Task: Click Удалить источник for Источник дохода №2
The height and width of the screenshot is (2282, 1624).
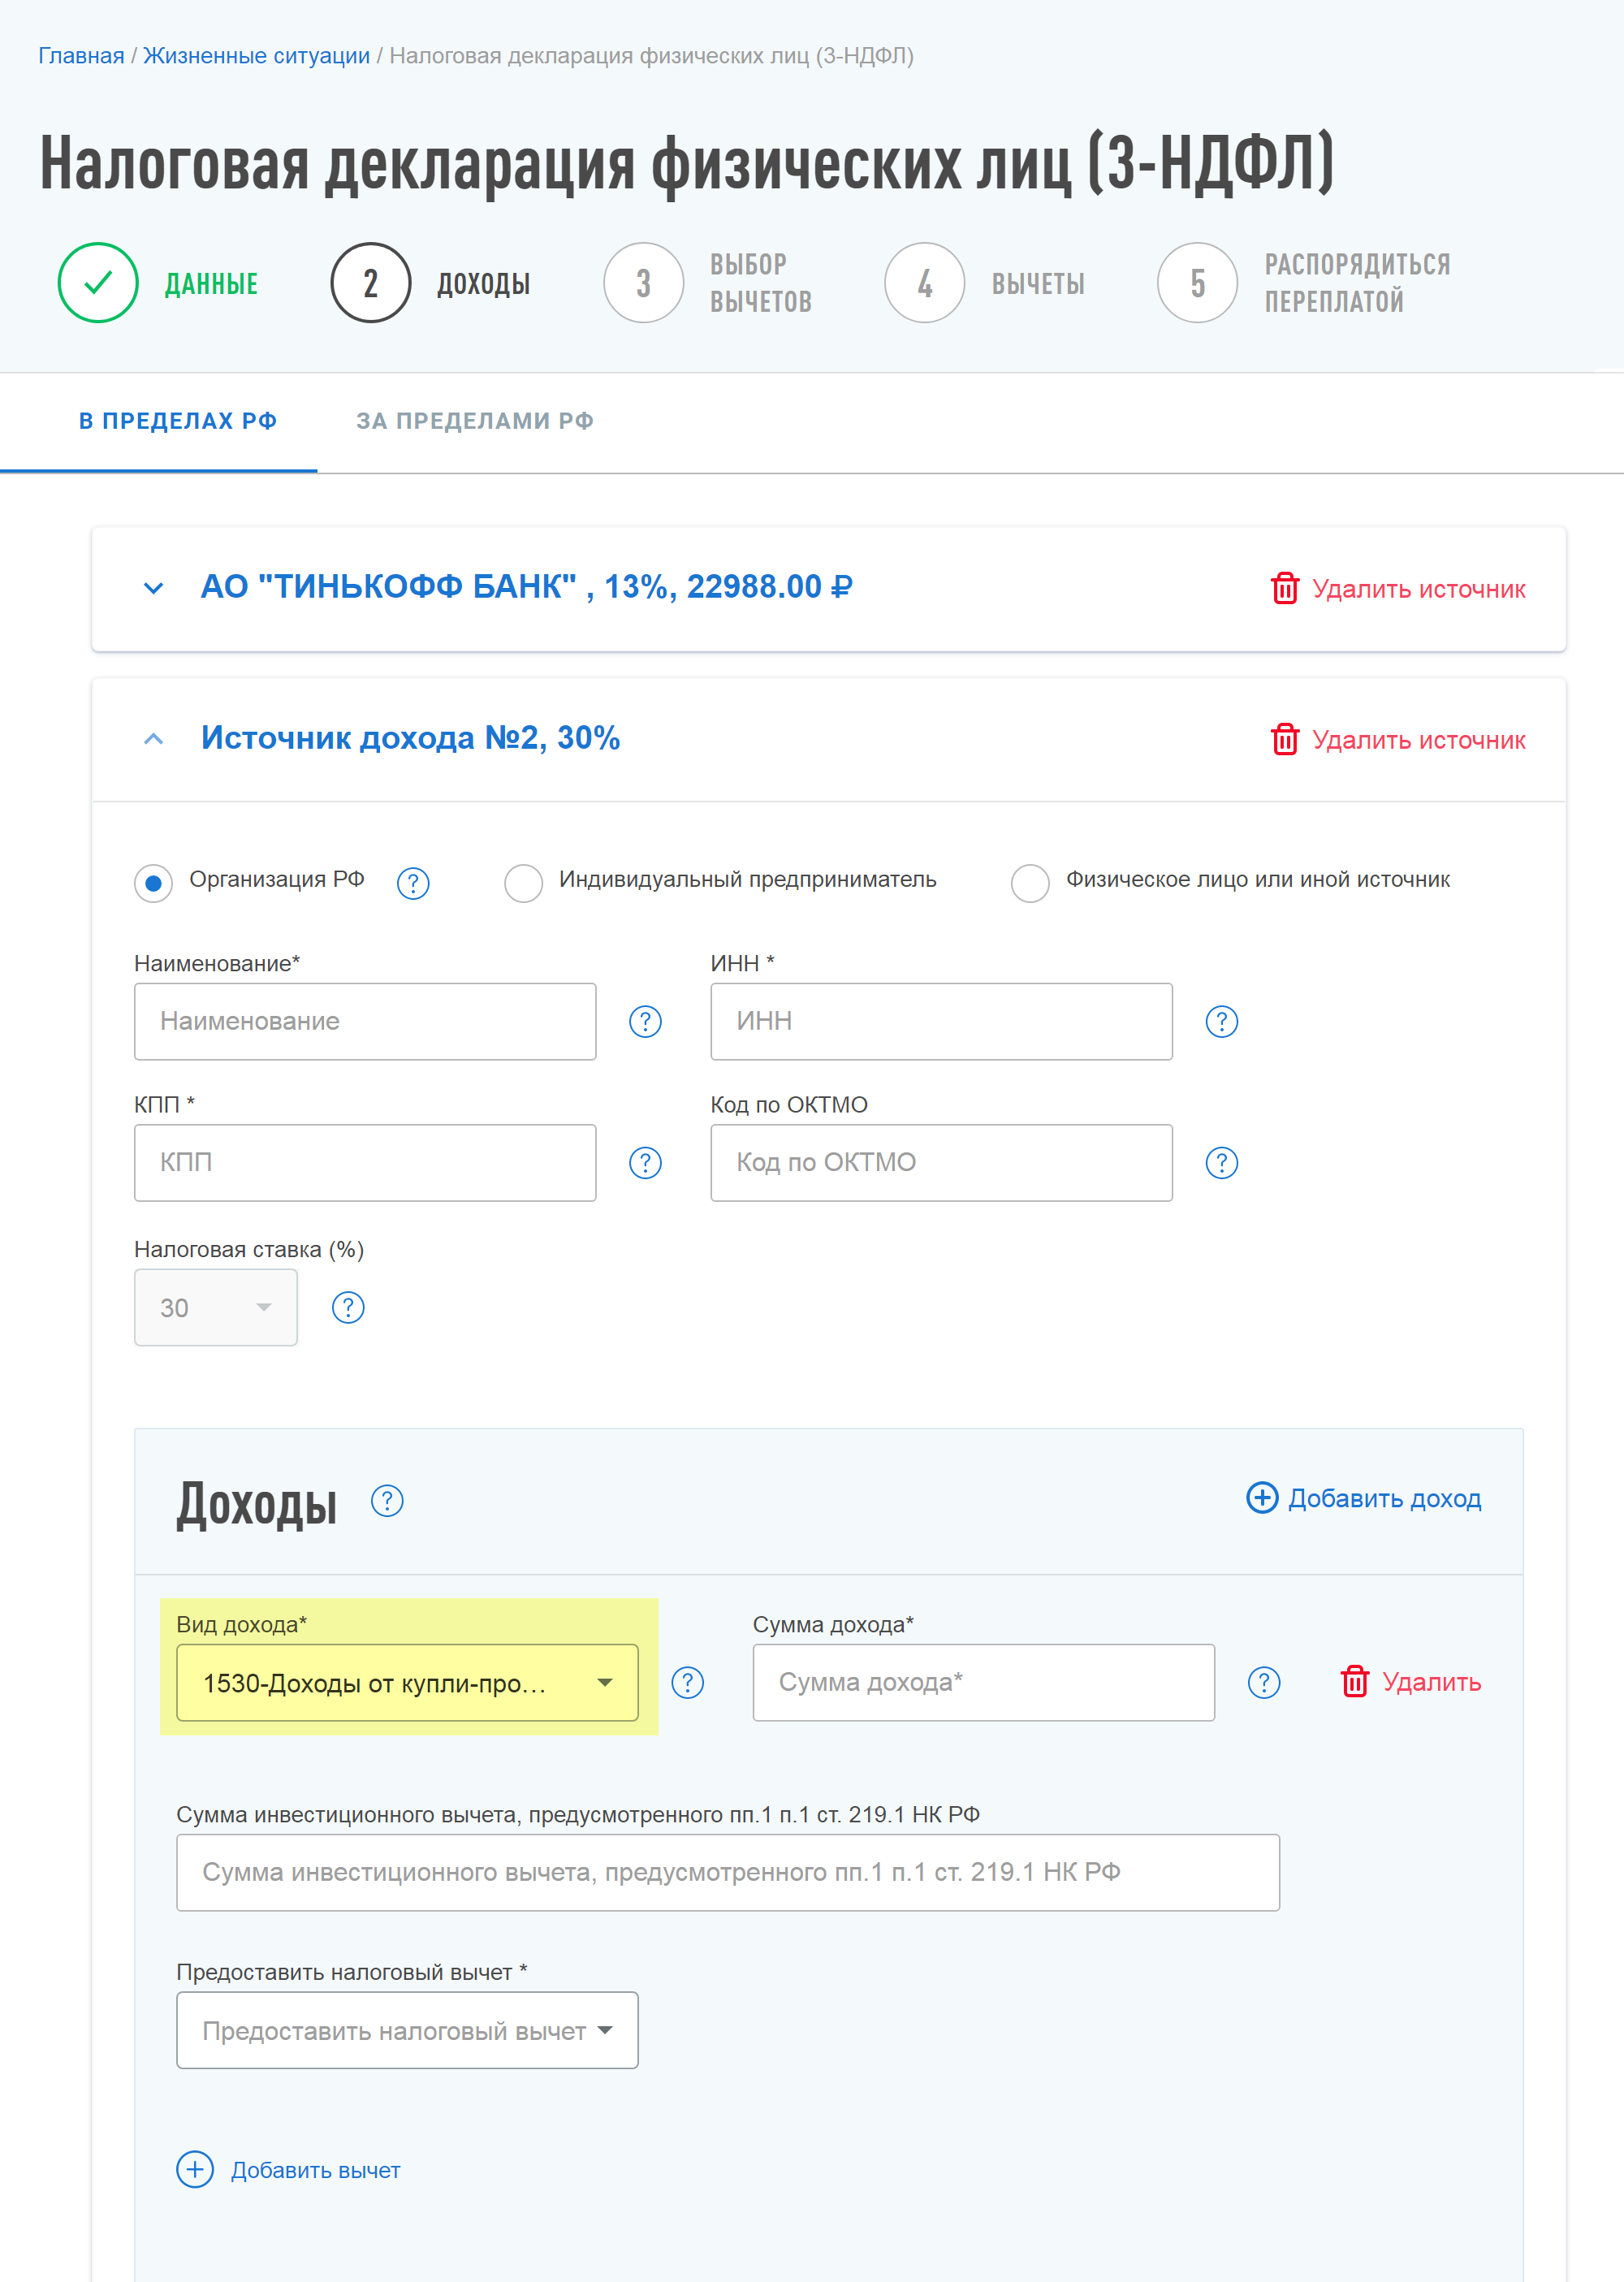Action: [x=1418, y=740]
